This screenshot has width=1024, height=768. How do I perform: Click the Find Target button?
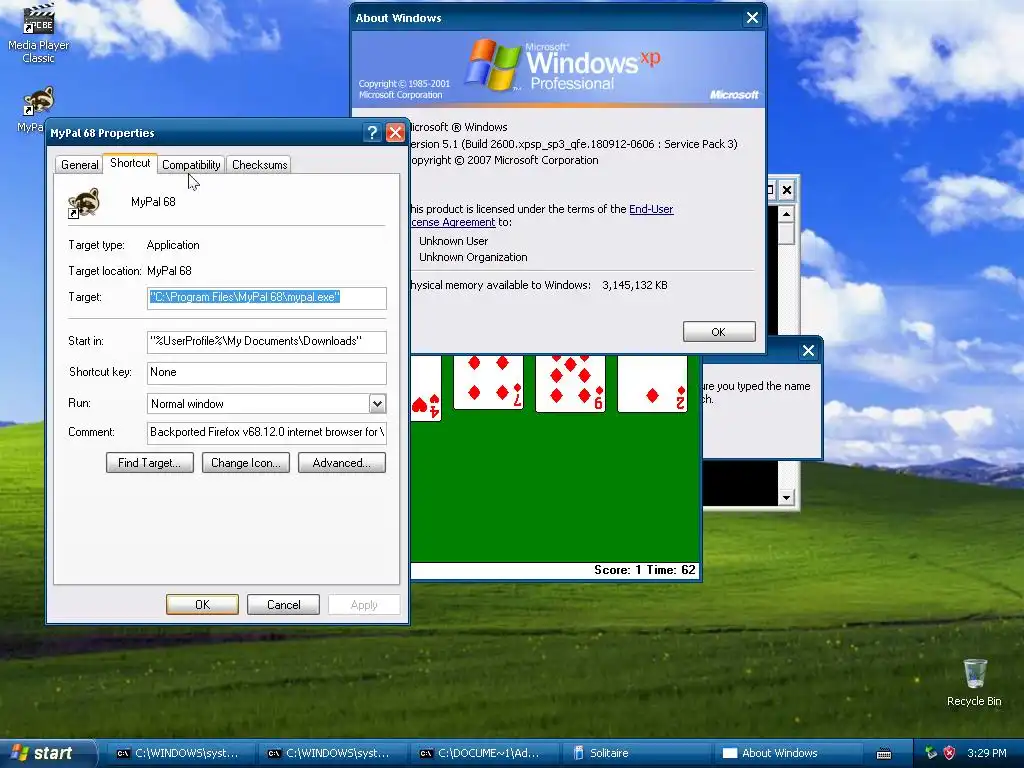pyautogui.click(x=150, y=463)
